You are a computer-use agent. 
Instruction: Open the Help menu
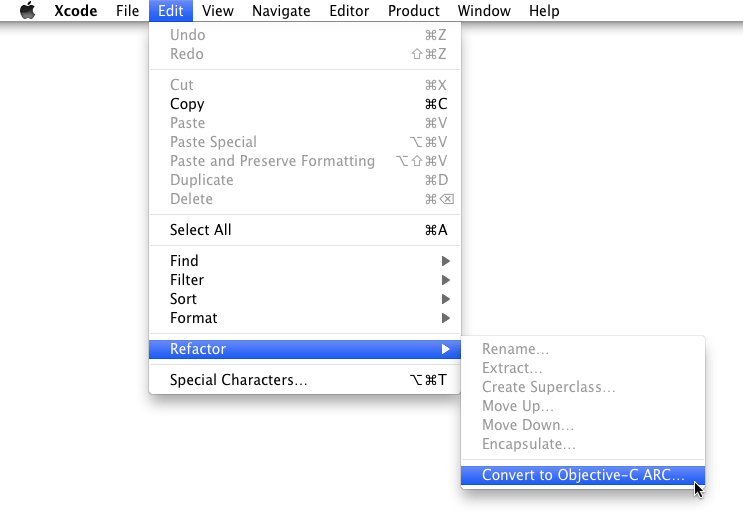coord(544,11)
